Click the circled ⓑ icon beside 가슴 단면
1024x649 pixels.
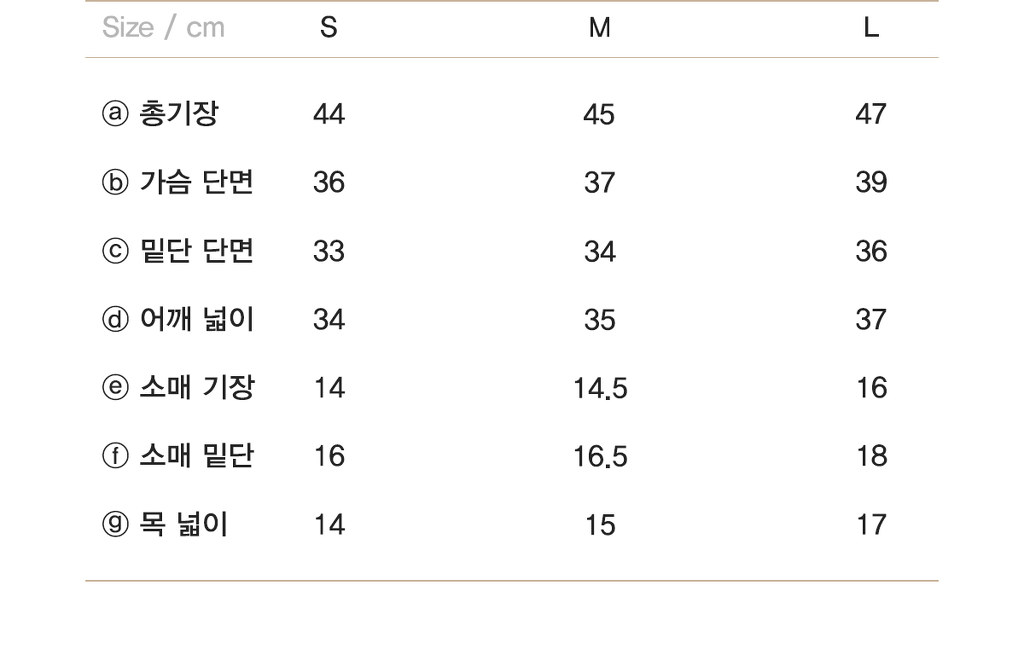[x=115, y=182]
